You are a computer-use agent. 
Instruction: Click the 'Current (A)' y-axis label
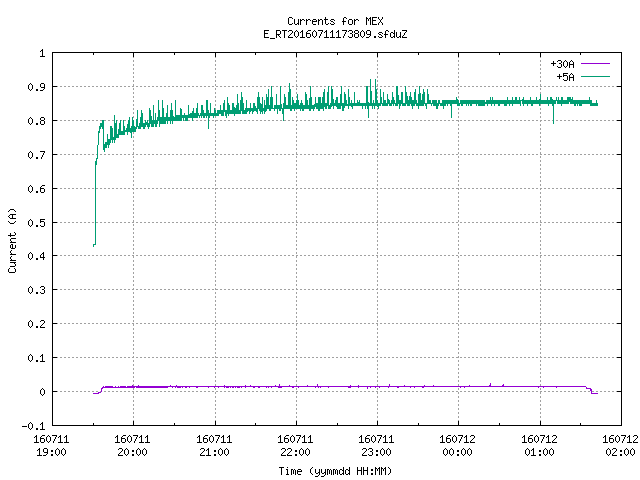point(12,240)
